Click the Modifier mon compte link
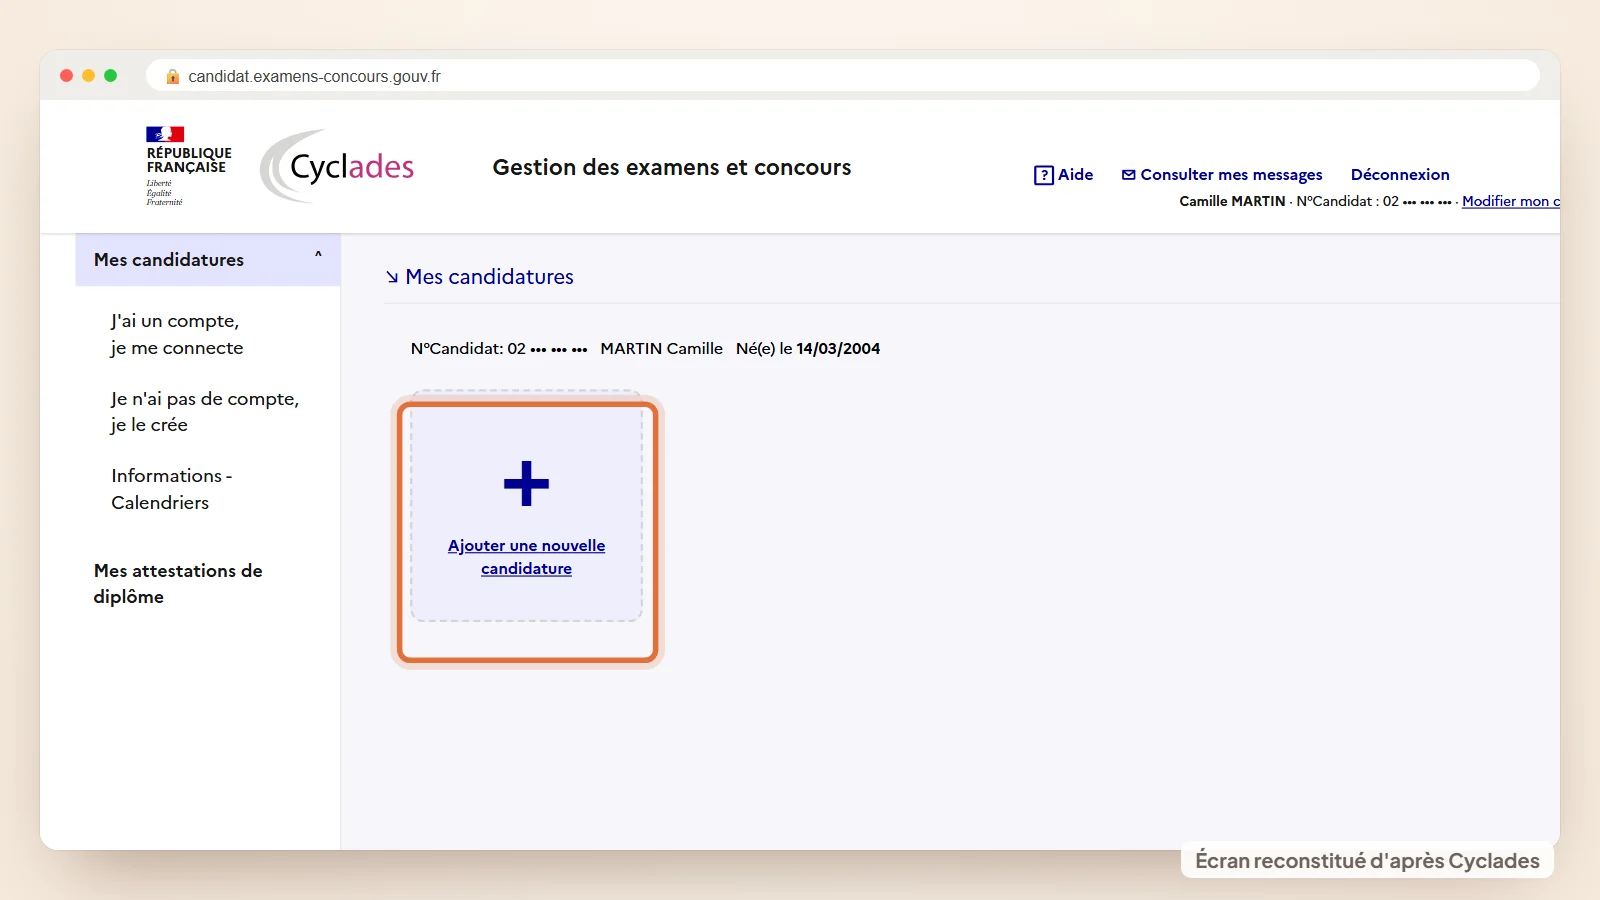1600x900 pixels. pos(1511,201)
